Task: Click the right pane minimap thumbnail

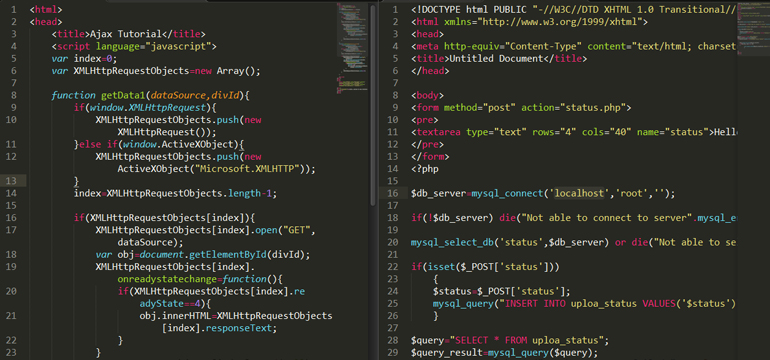Action: click(752, 29)
